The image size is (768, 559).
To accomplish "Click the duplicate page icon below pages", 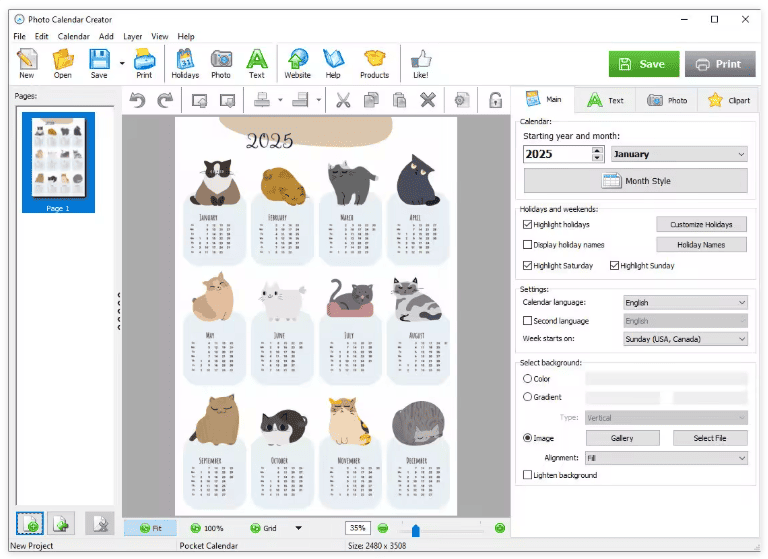I will coord(60,523).
